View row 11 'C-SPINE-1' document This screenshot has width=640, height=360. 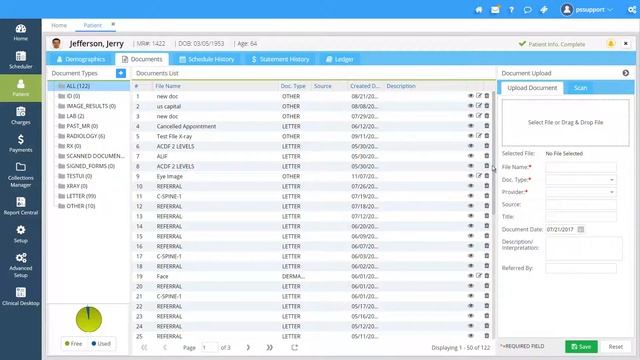pyautogui.click(x=471, y=196)
